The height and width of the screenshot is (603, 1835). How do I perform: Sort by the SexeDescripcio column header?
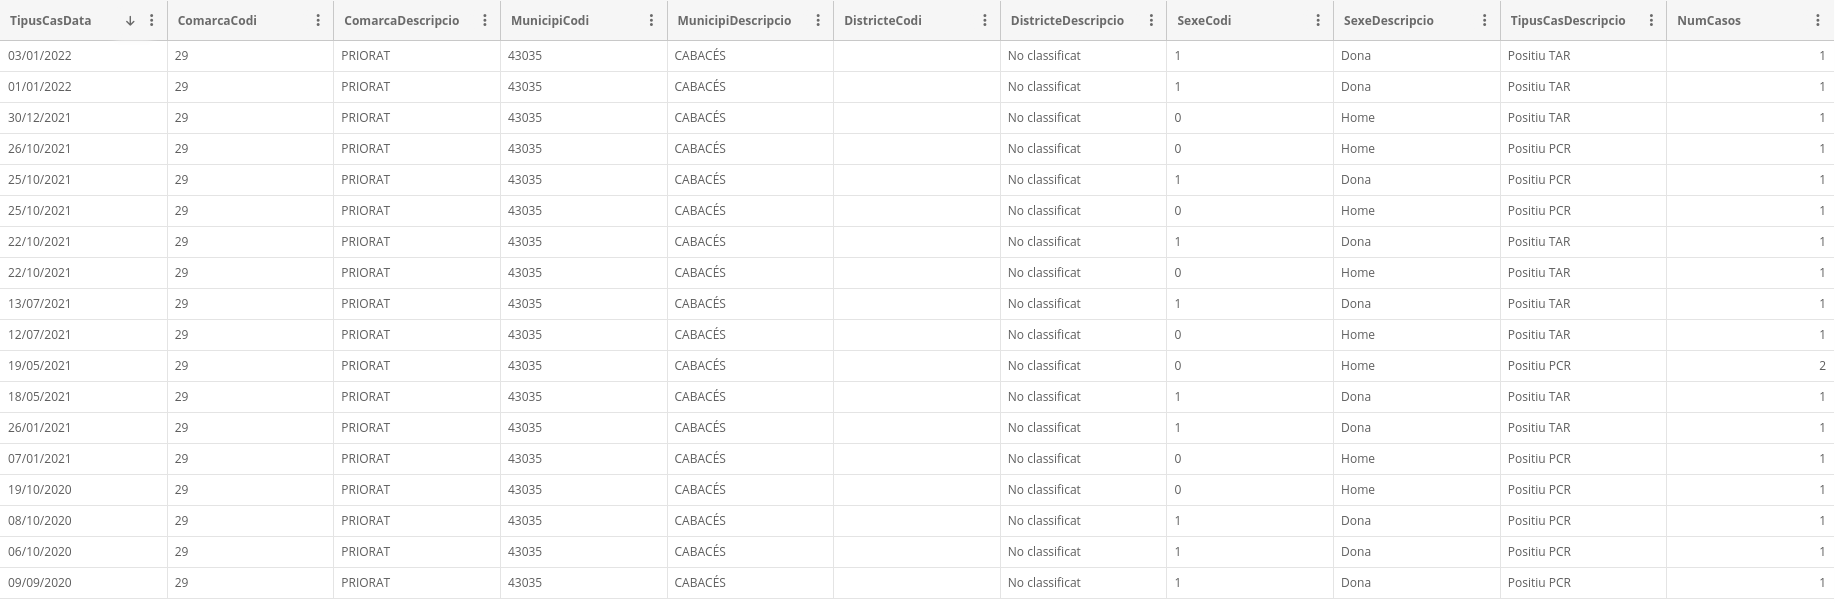pyautogui.click(x=1388, y=20)
